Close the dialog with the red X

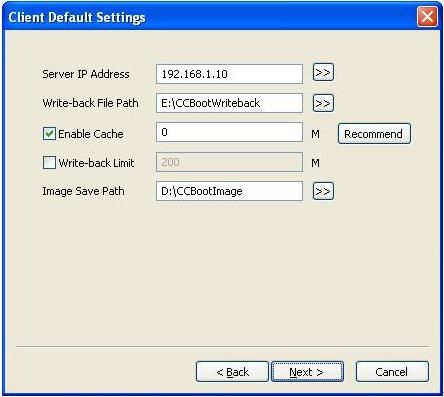click(x=427, y=17)
